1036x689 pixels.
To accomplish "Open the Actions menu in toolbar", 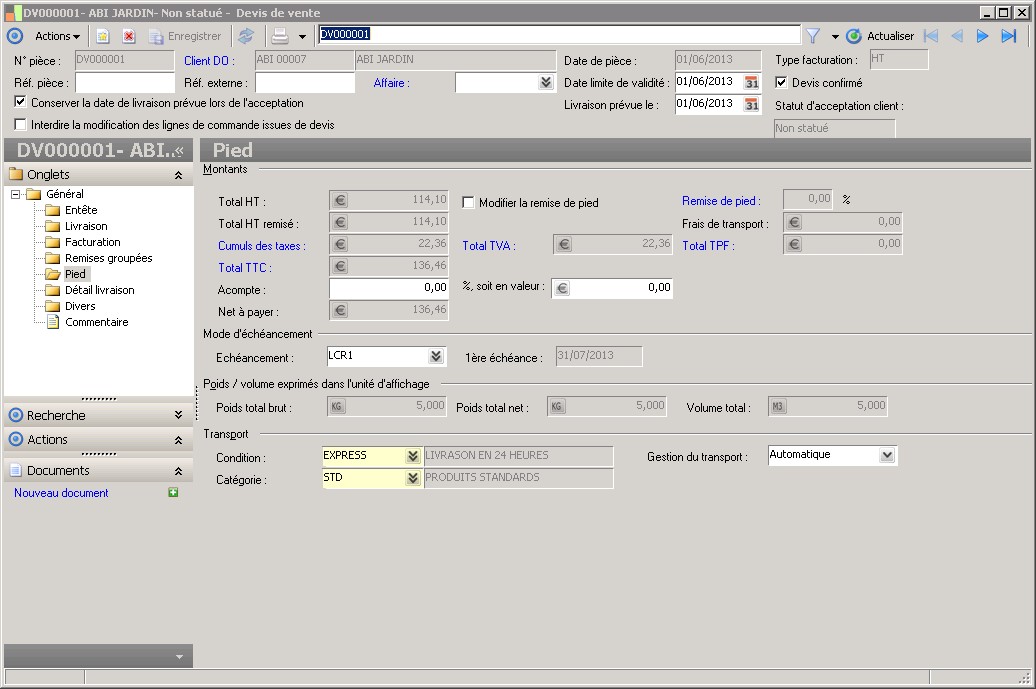I will (57, 36).
